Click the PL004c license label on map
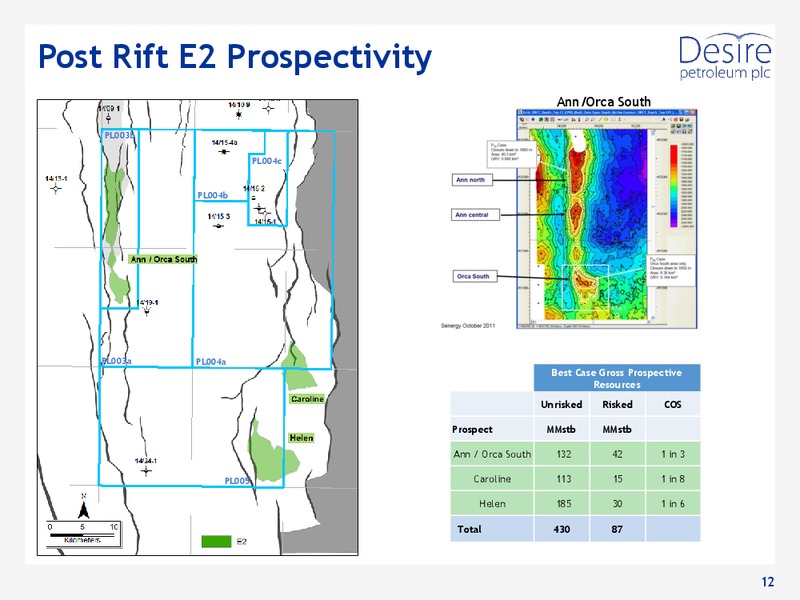The width and height of the screenshot is (800, 600). click(x=267, y=161)
